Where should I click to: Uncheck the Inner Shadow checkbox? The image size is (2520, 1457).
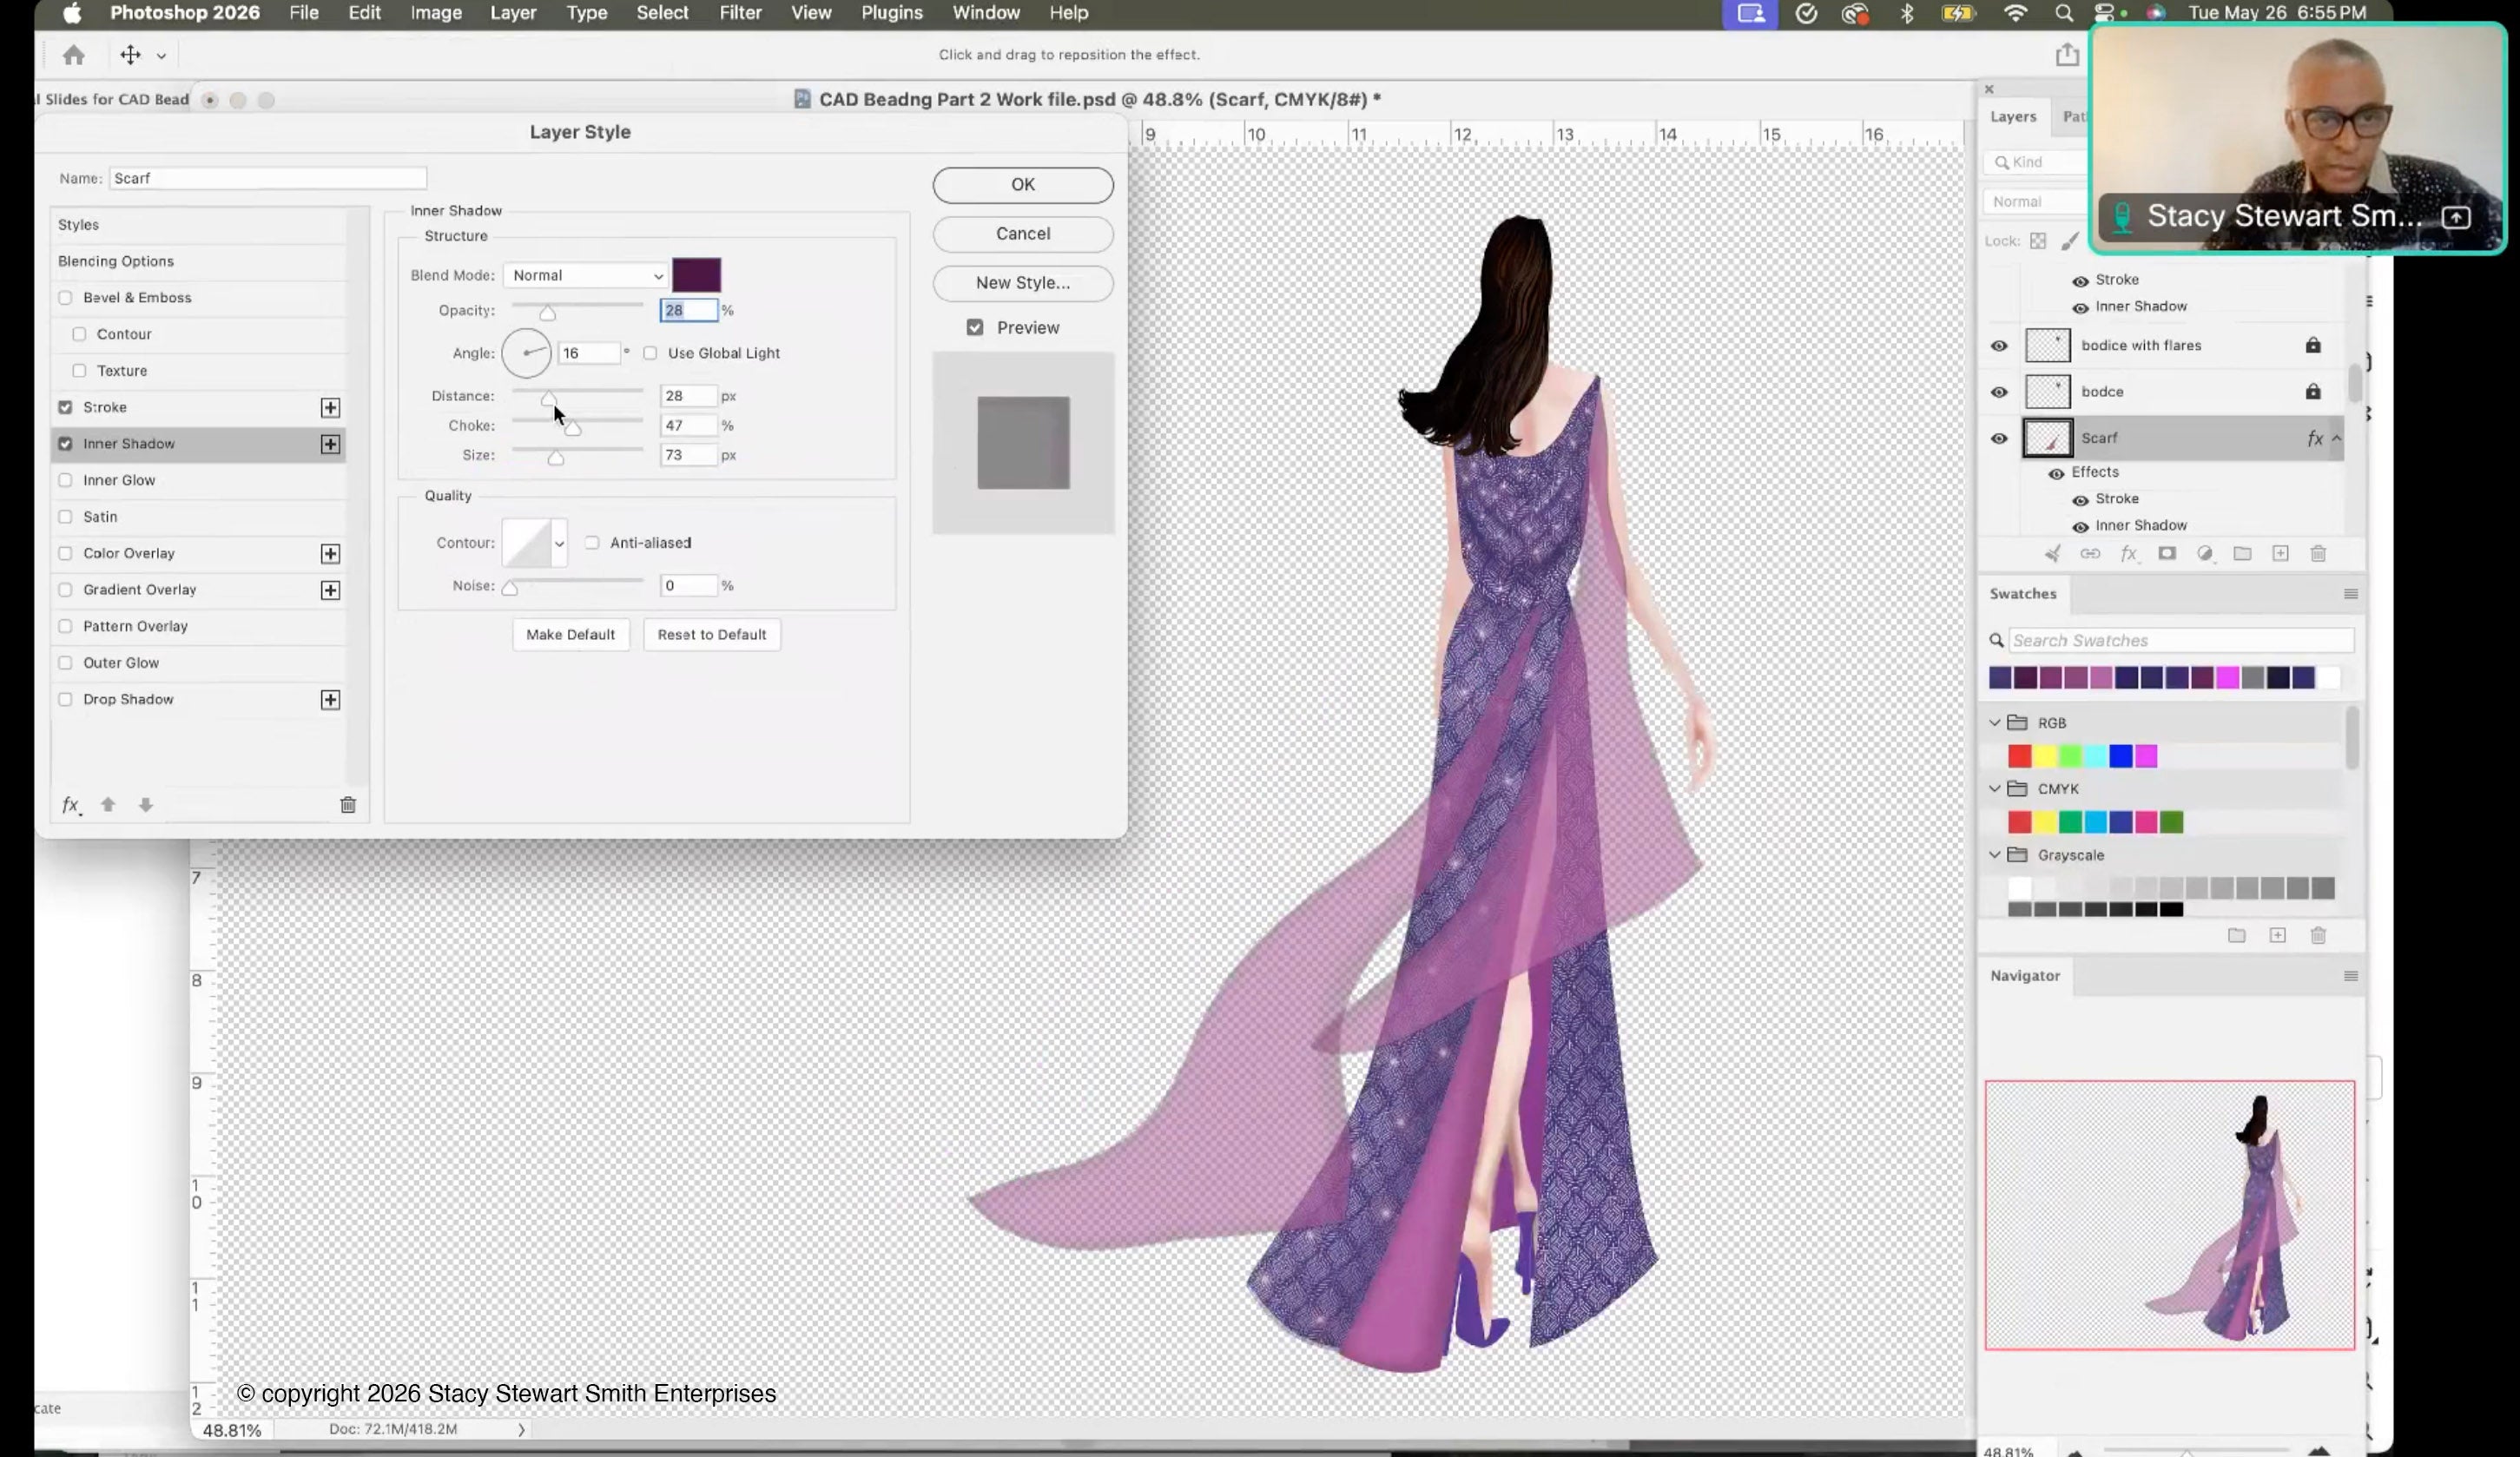[65, 444]
